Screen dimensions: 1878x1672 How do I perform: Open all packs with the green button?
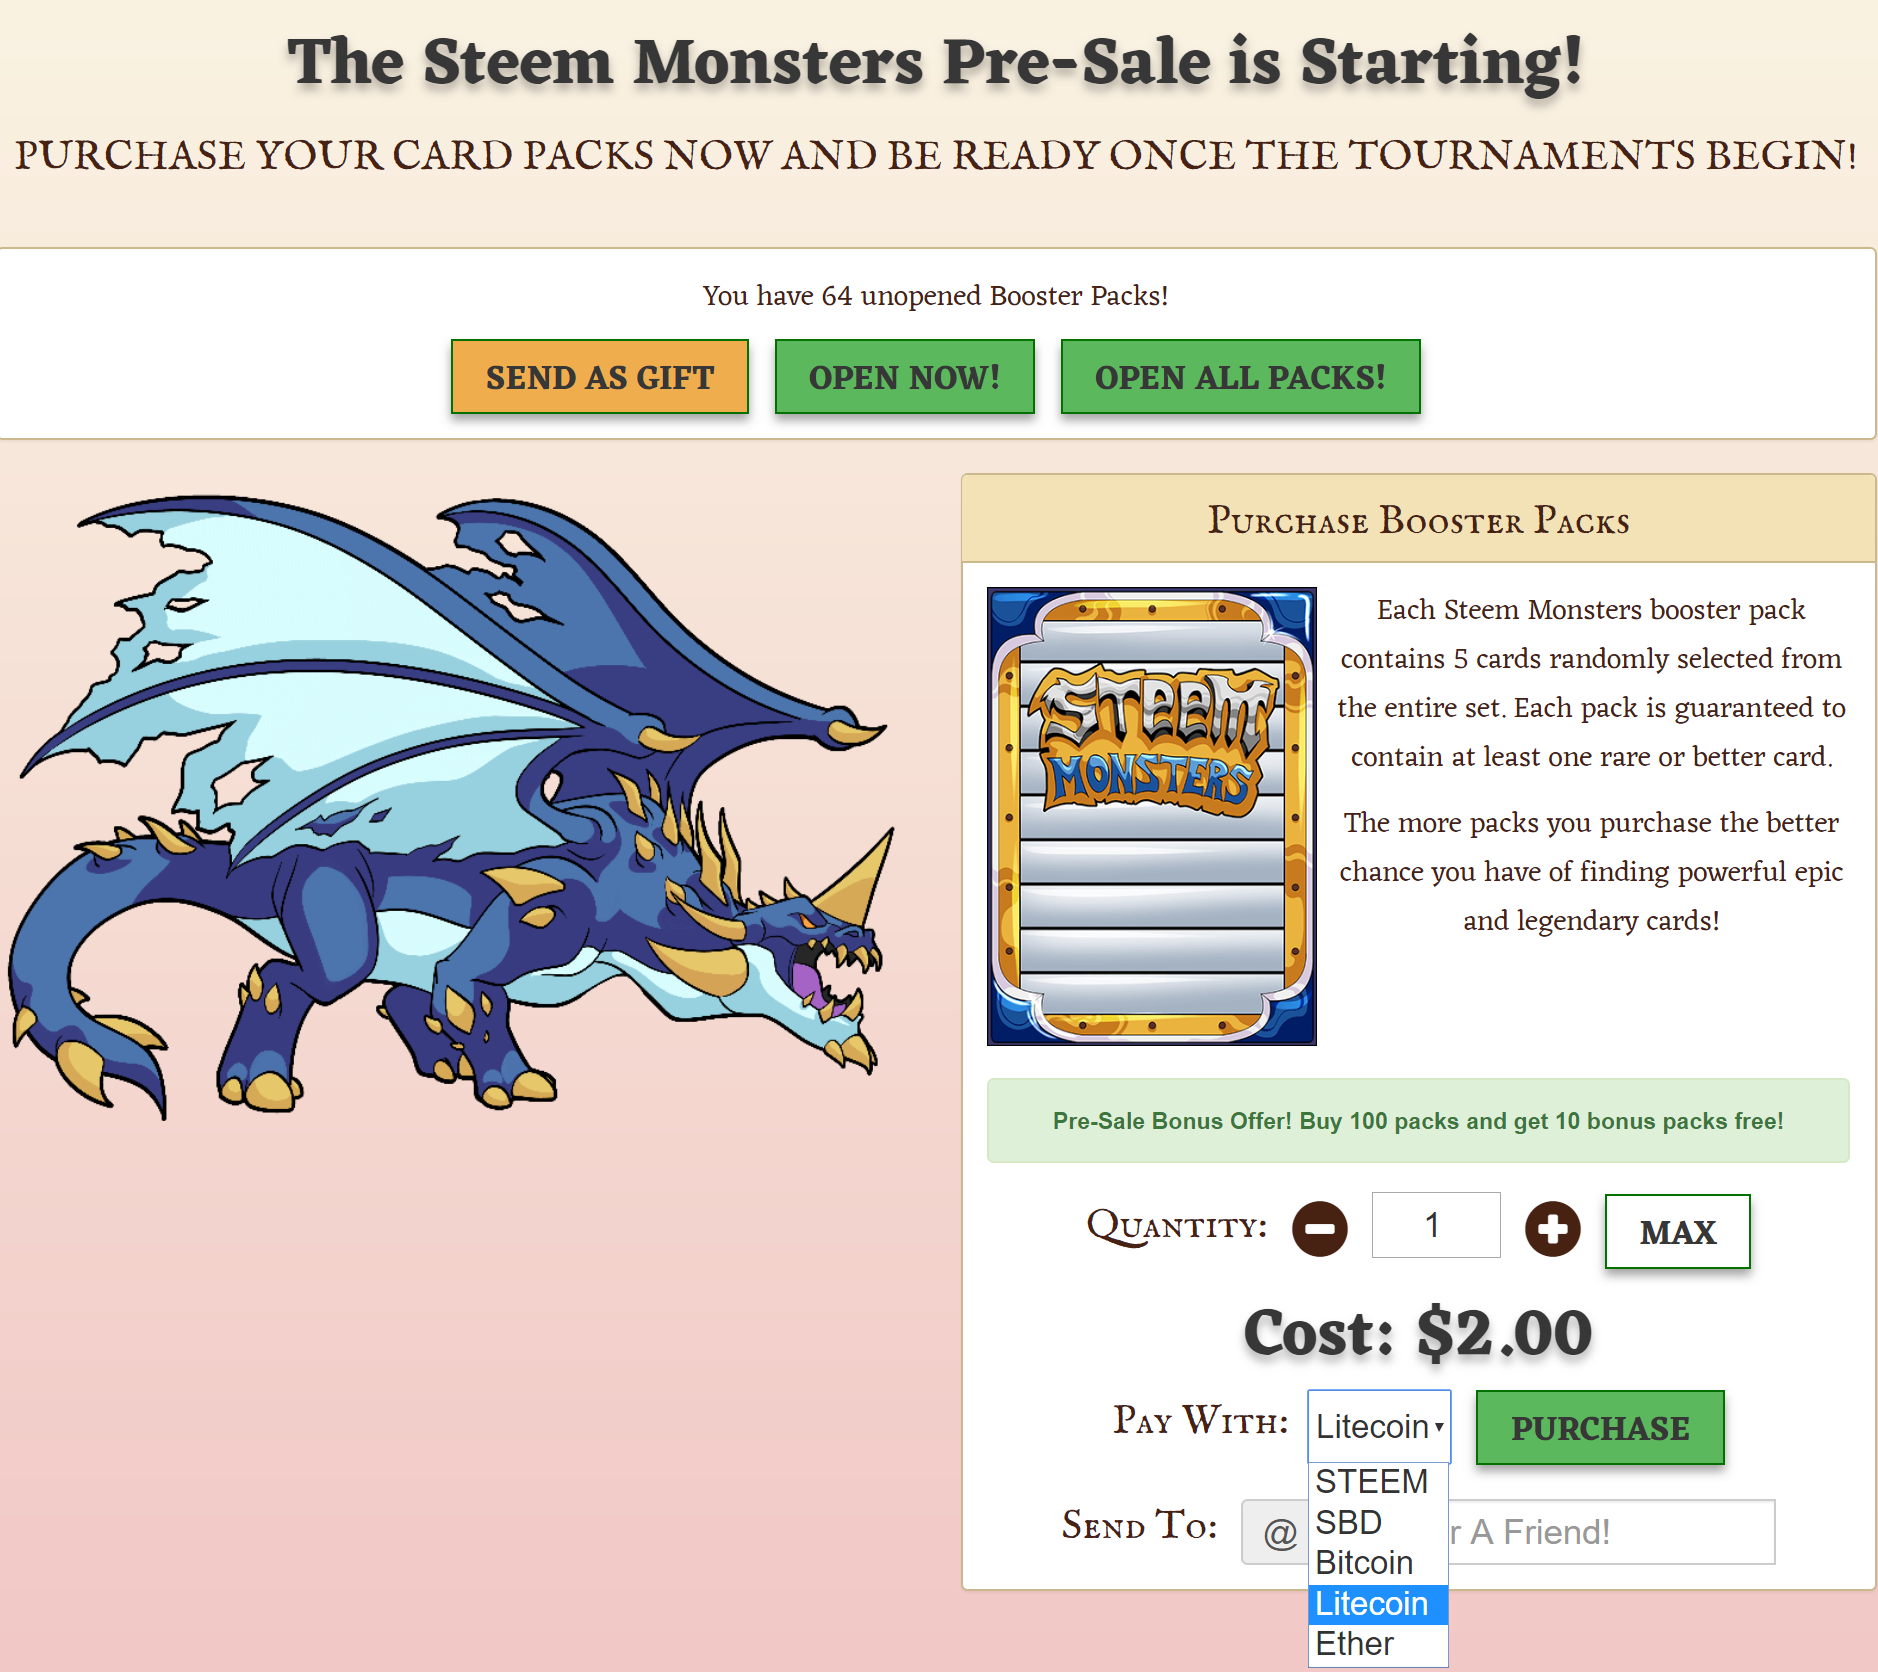click(1240, 377)
